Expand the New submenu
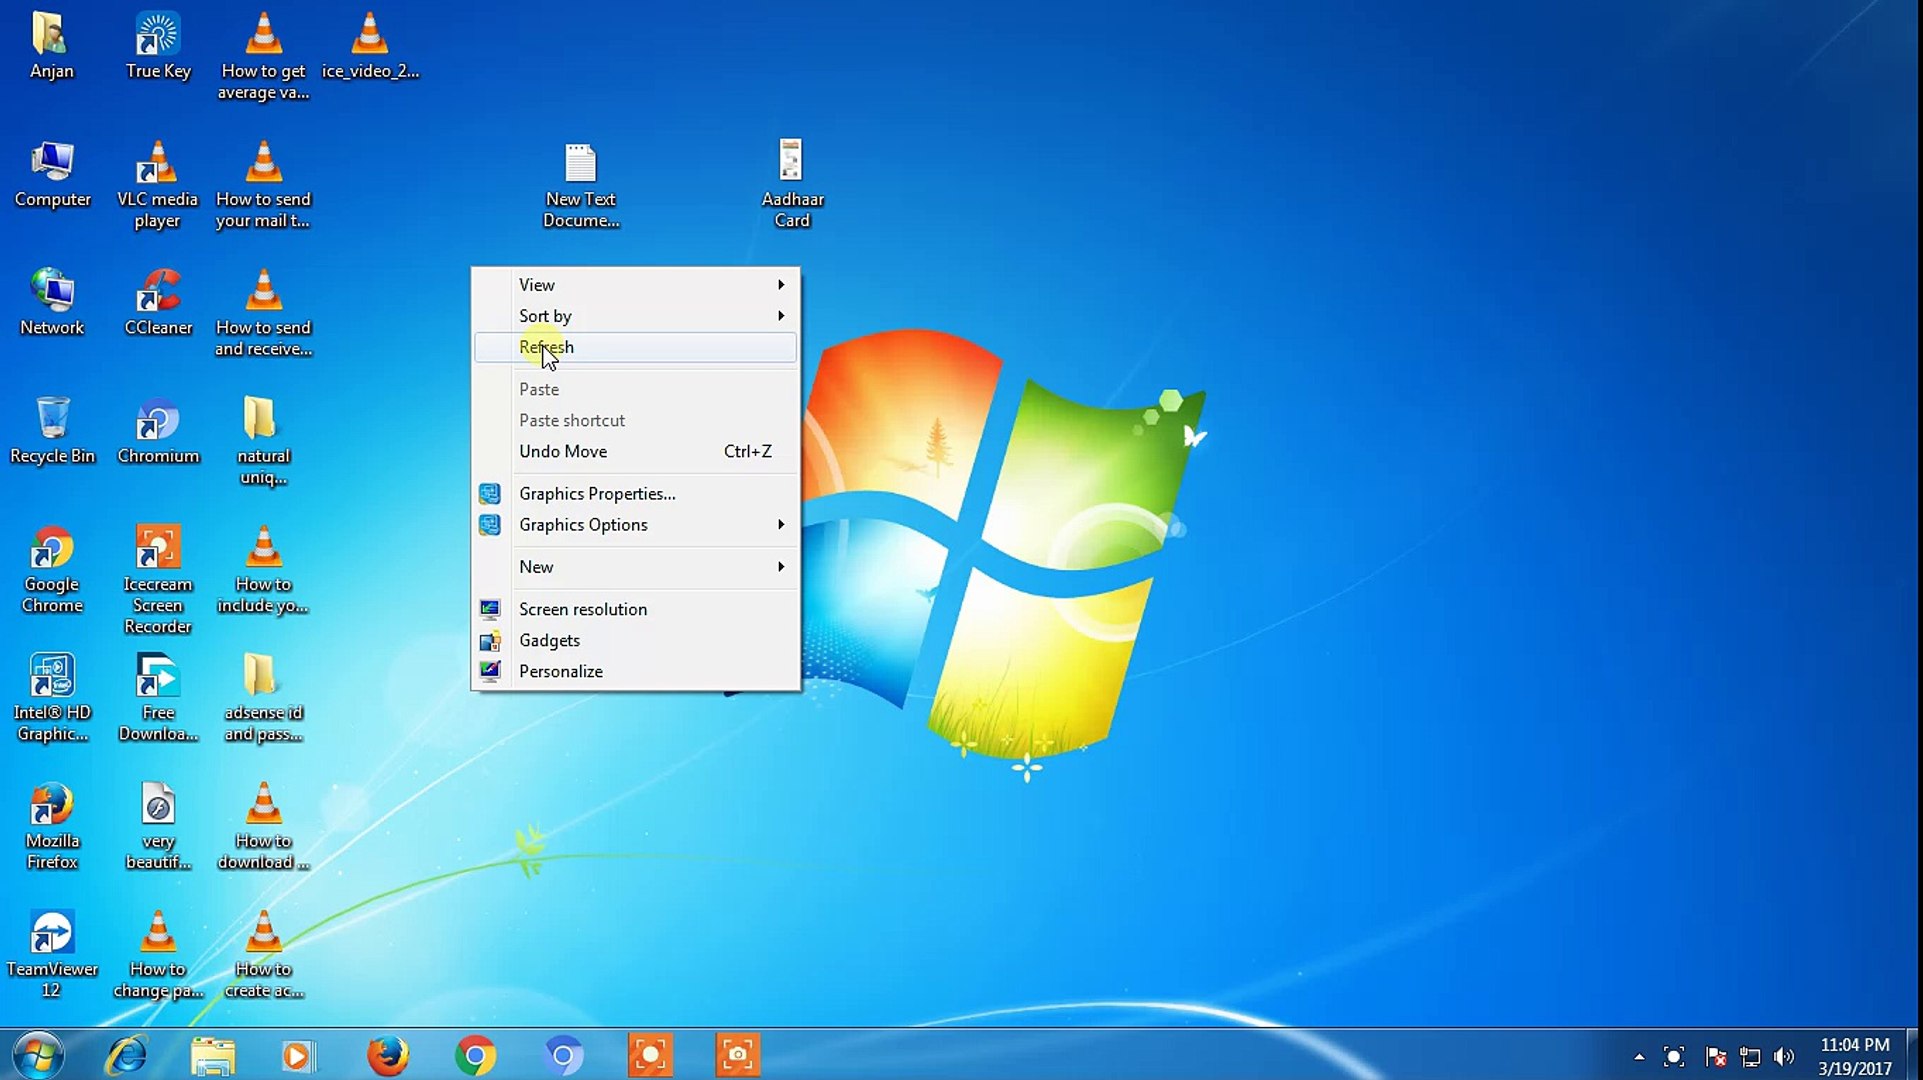Image resolution: width=1923 pixels, height=1080 pixels. (537, 566)
